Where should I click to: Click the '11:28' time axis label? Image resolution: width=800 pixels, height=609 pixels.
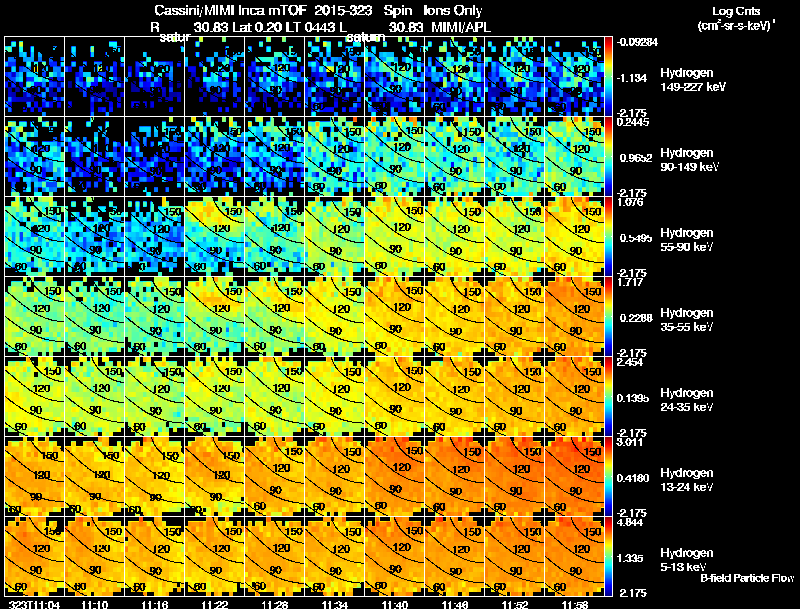pyautogui.click(x=275, y=604)
